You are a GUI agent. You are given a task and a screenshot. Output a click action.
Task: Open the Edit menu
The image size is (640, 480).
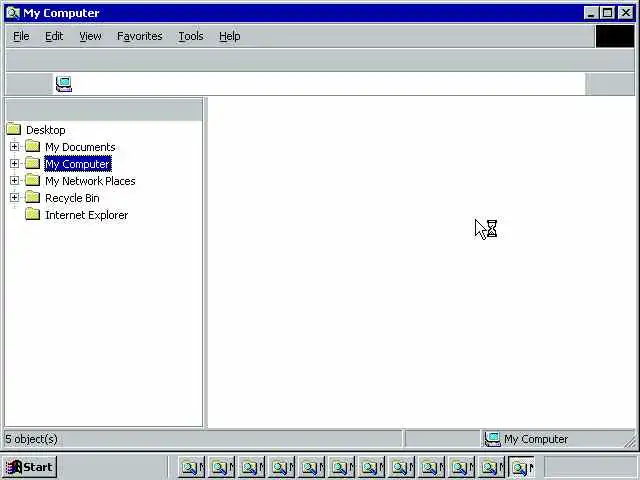pos(54,36)
